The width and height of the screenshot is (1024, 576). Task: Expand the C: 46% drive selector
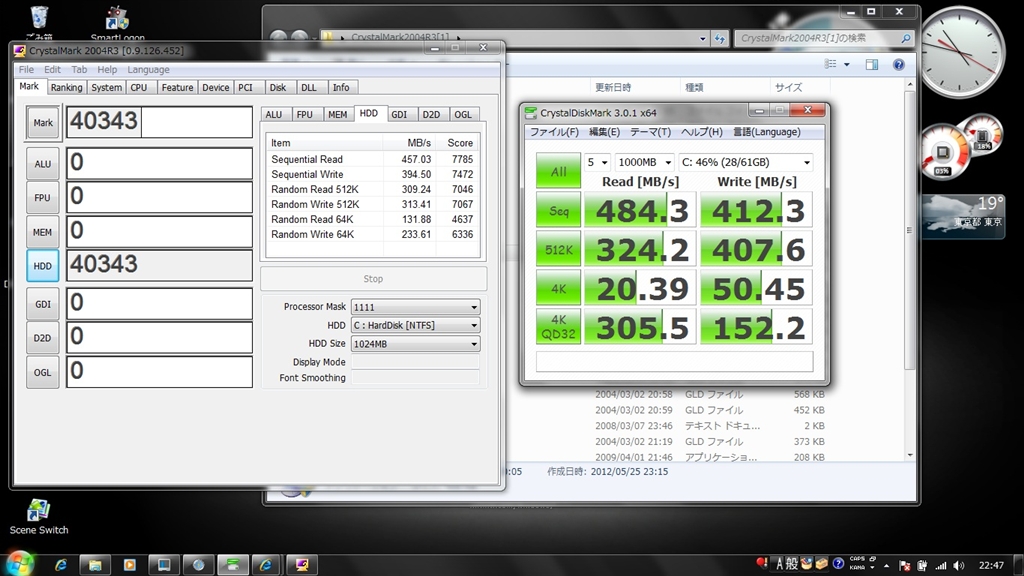click(745, 162)
